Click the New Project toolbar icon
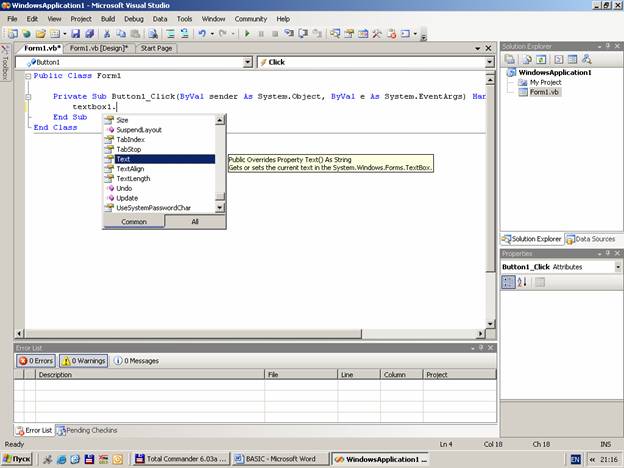Viewport: 624px width, 468px height. coord(13,34)
